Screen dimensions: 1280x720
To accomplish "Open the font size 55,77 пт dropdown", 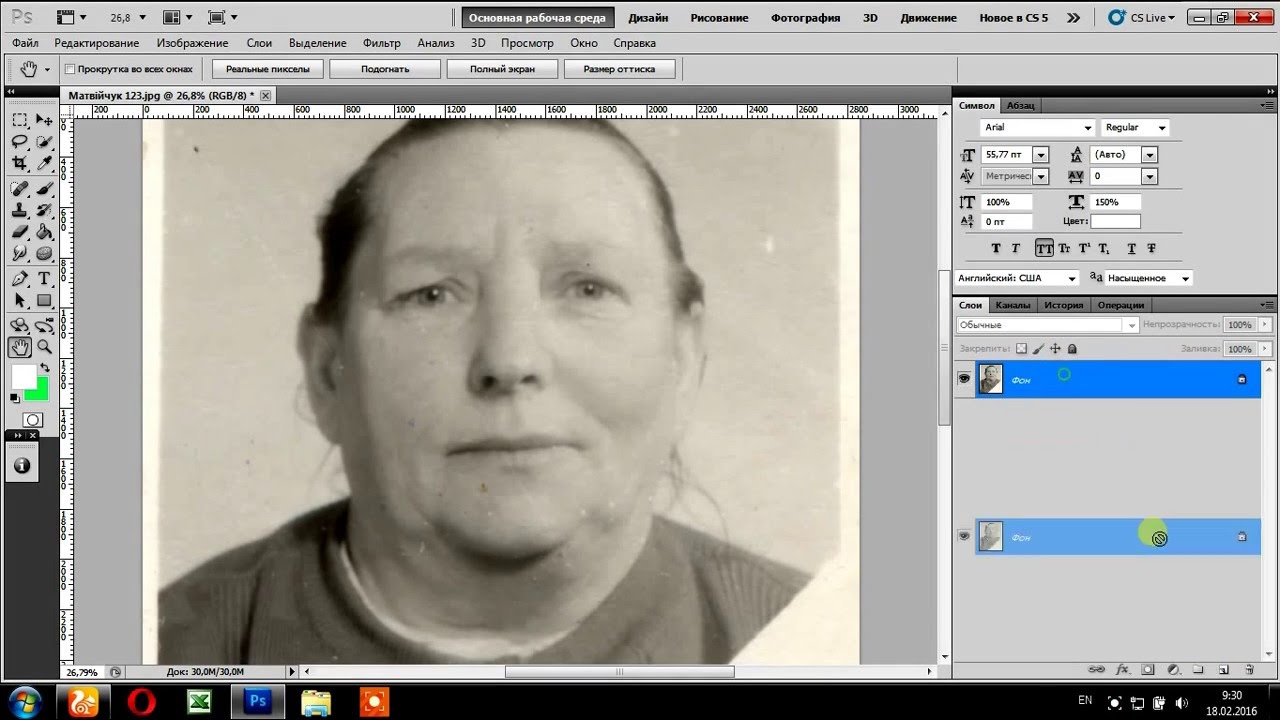I will click(1041, 155).
